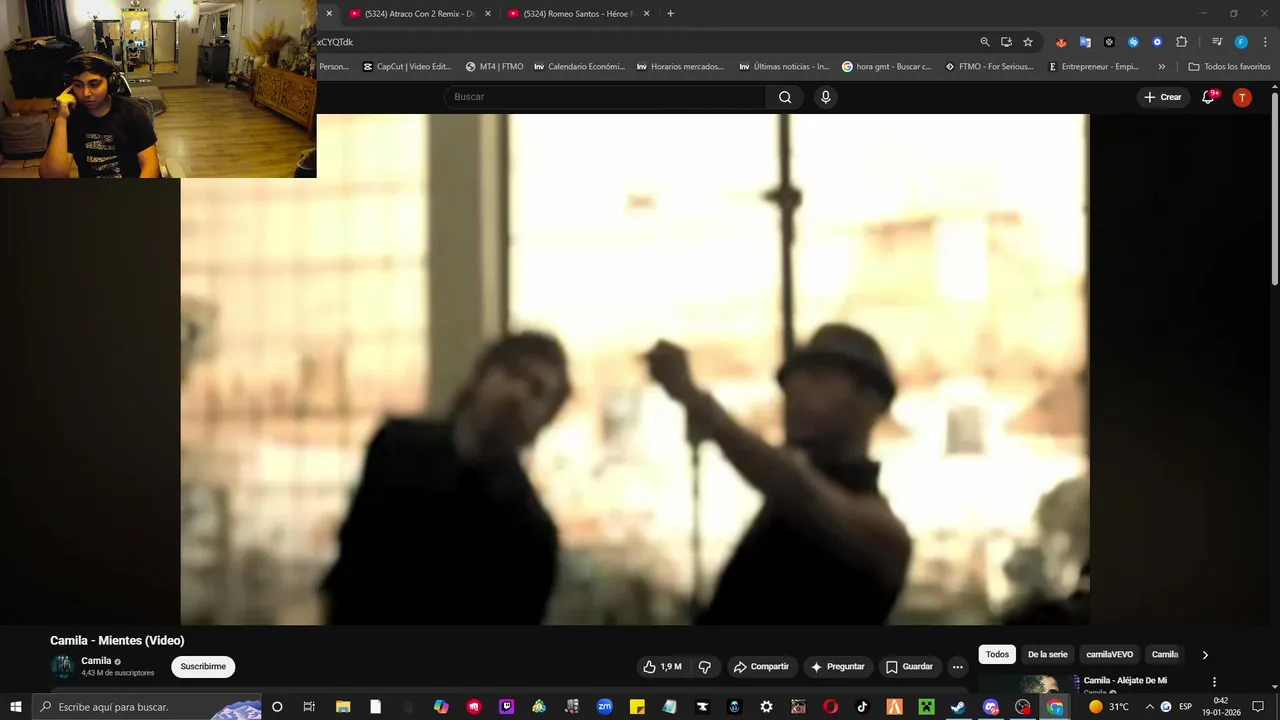Click the zoom magnifier in address bar

point(985,42)
